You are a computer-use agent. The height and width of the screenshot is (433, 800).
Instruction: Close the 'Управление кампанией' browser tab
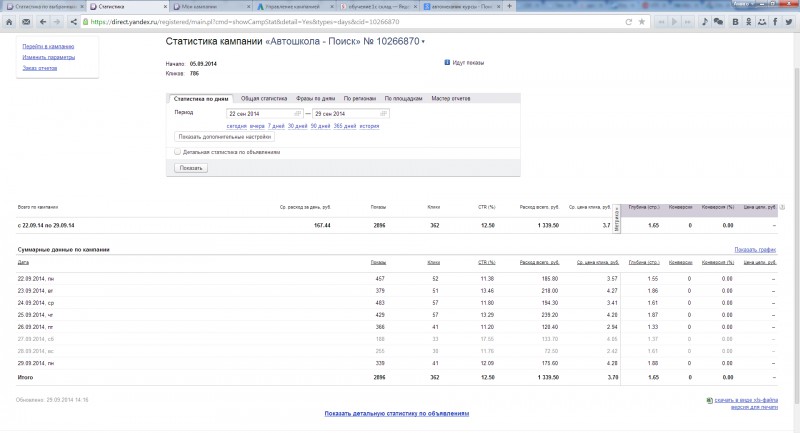tap(332, 7)
